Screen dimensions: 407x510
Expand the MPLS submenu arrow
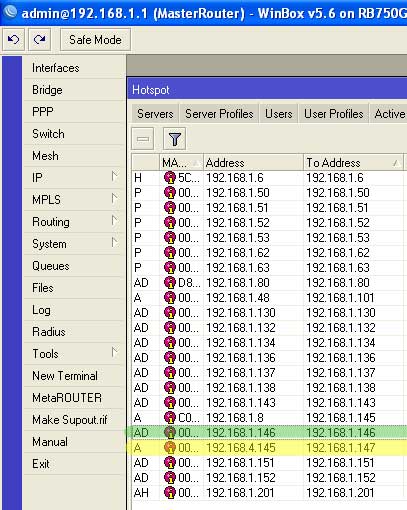click(x=115, y=199)
